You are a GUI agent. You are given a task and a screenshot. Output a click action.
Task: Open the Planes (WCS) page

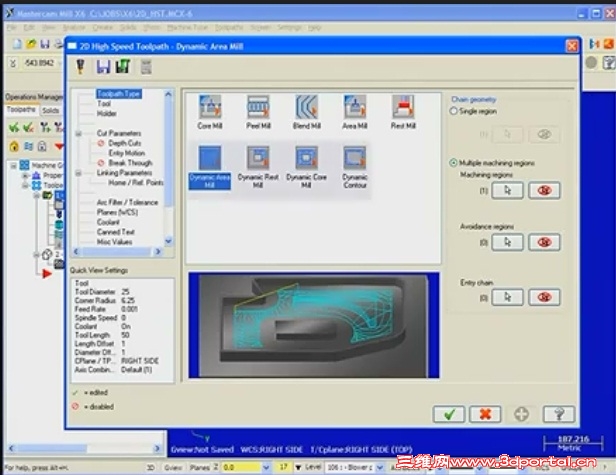pos(117,212)
